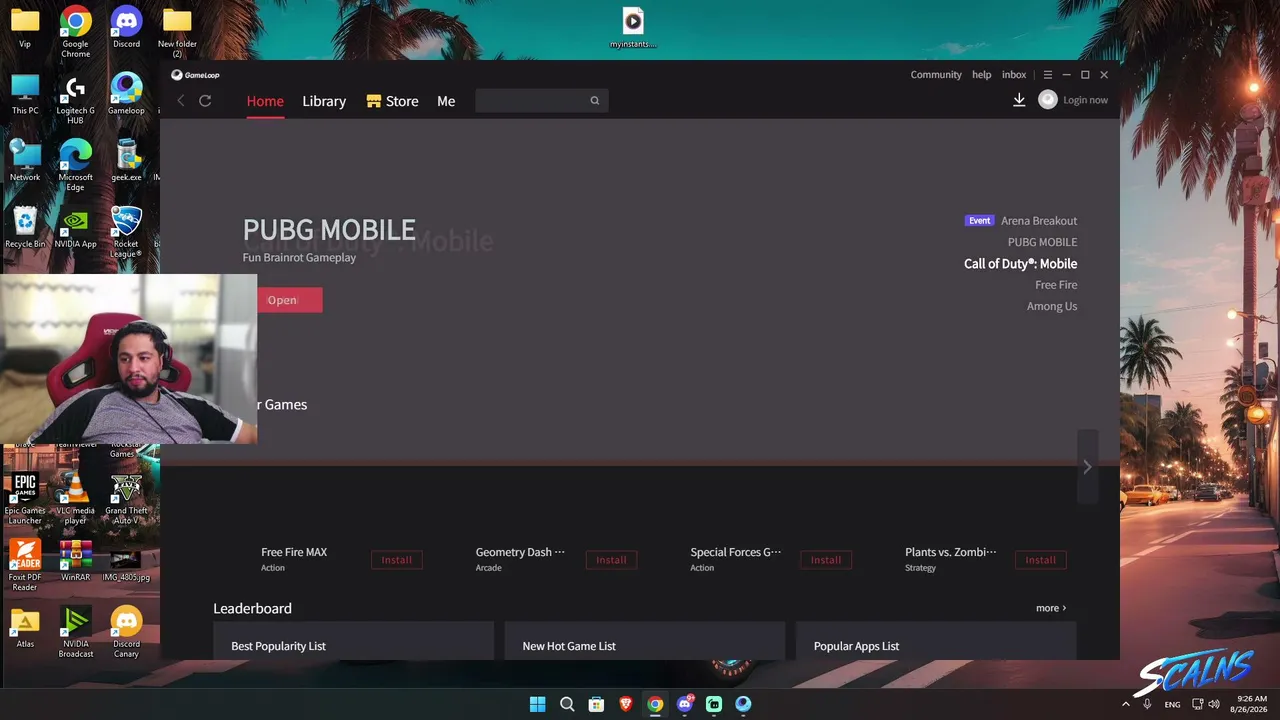The image size is (1280, 720).
Task: Select the Grand Theft Auto V shortcut
Action: [x=126, y=499]
